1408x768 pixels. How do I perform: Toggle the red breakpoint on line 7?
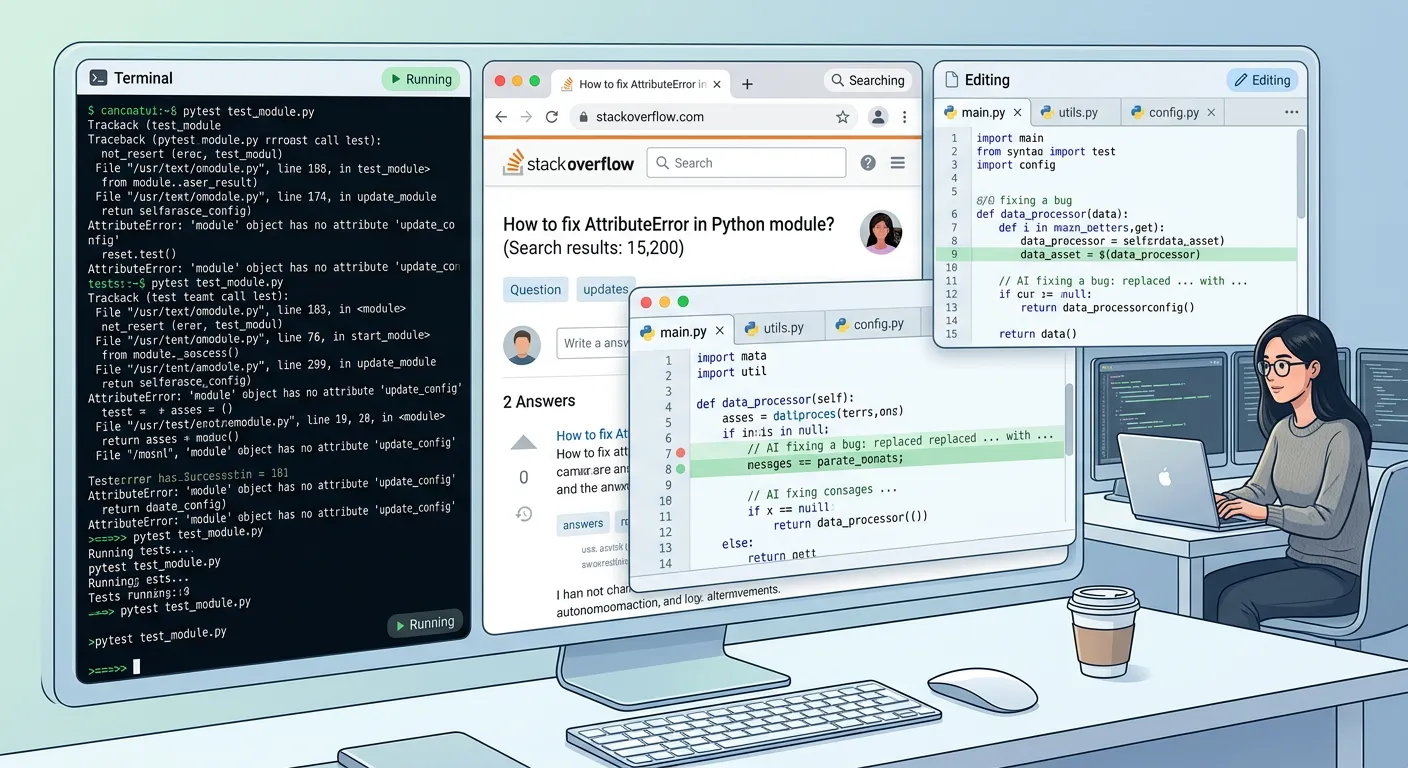click(681, 453)
